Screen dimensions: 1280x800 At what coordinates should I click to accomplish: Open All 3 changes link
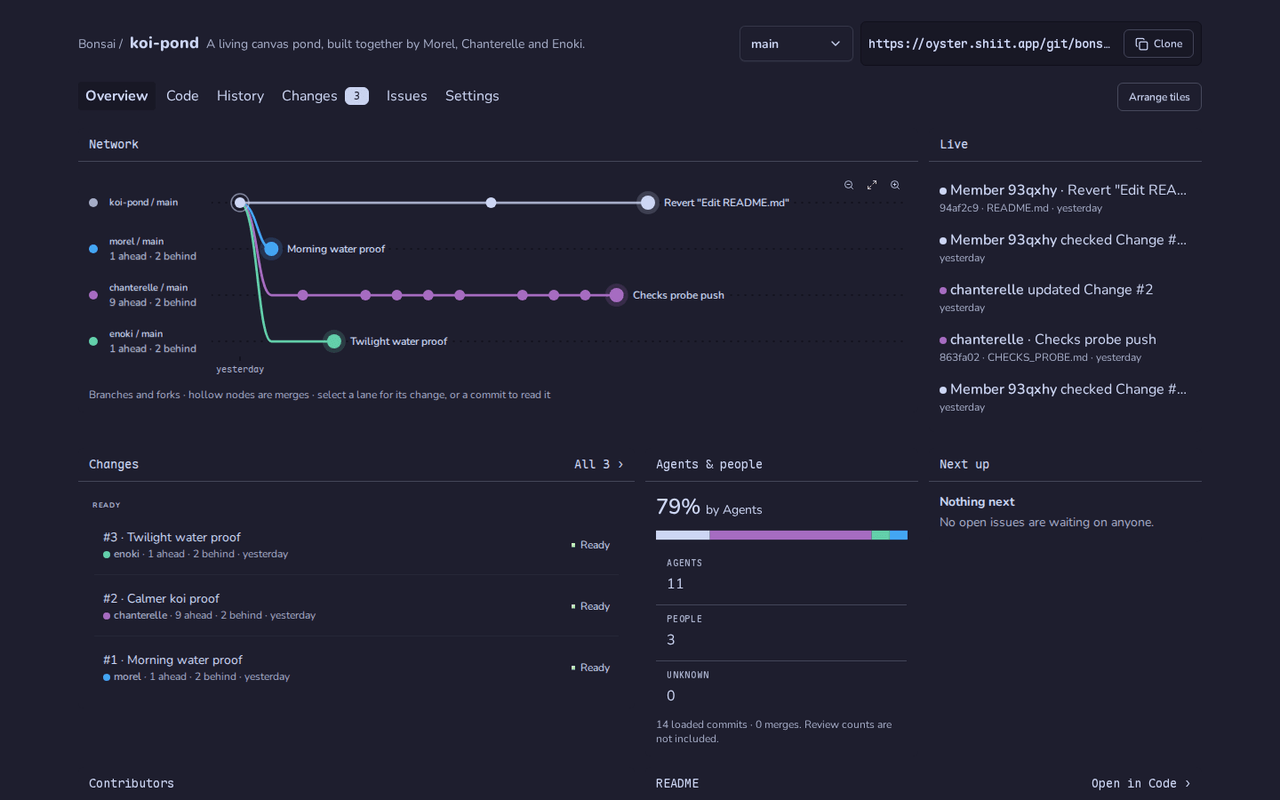coord(599,464)
